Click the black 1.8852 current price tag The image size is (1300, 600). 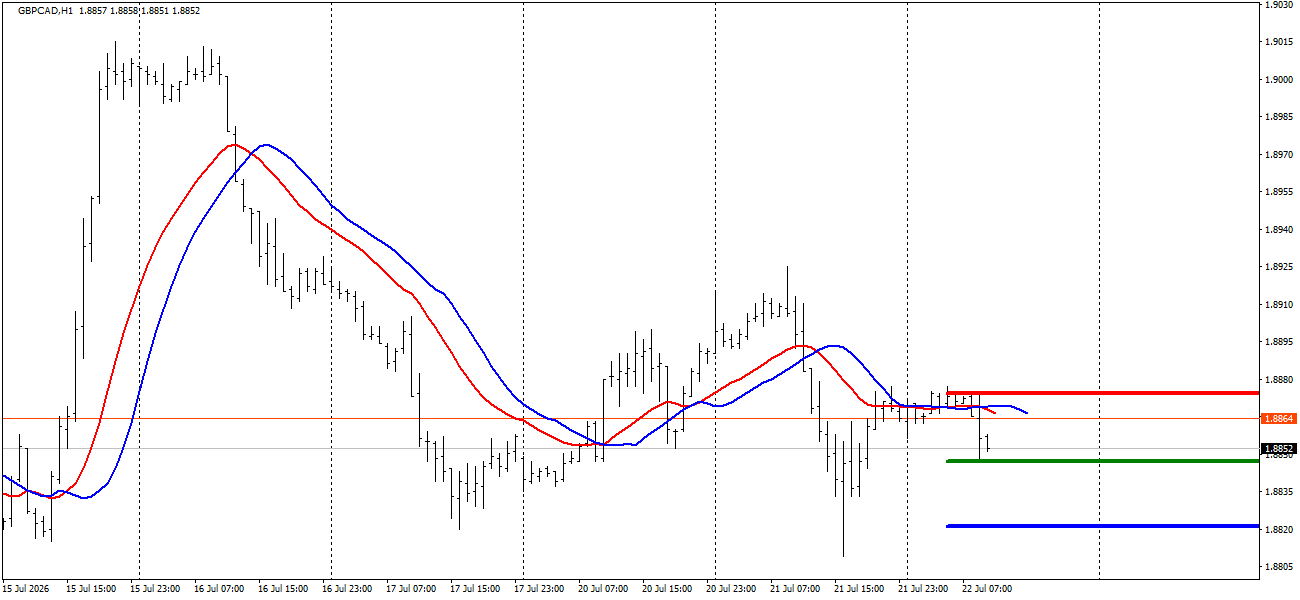[x=1279, y=448]
